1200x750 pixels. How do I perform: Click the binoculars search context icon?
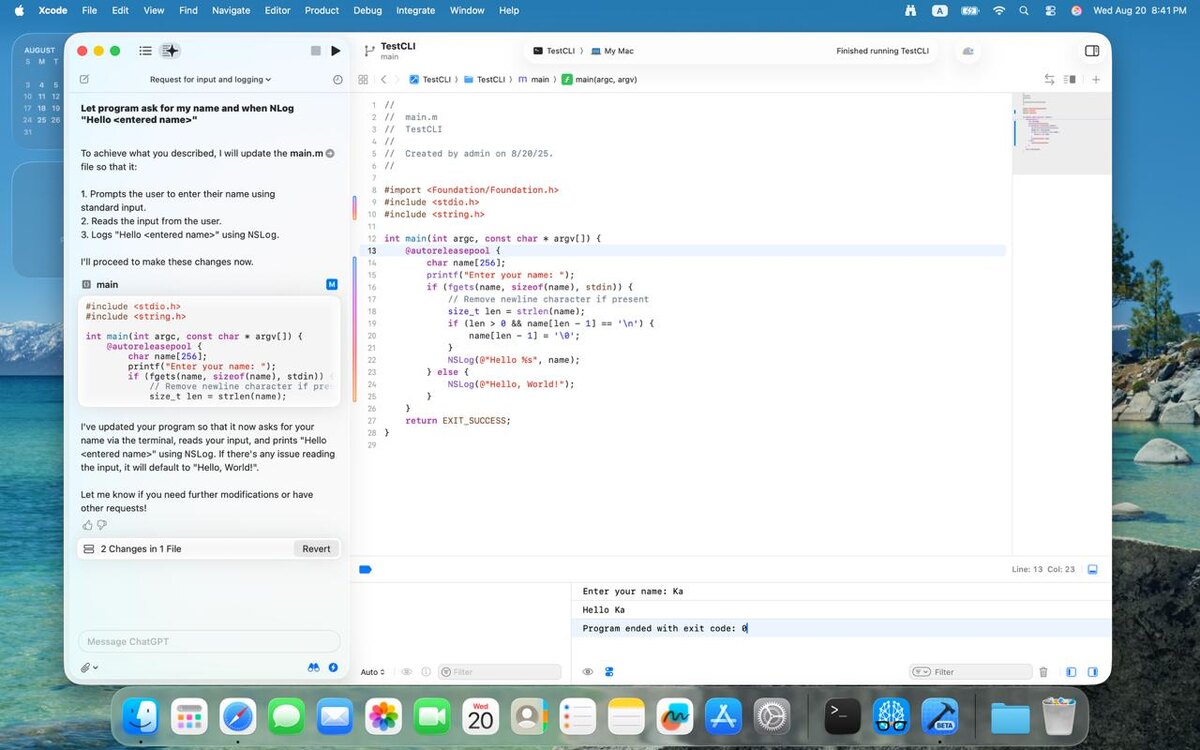[x=314, y=667]
